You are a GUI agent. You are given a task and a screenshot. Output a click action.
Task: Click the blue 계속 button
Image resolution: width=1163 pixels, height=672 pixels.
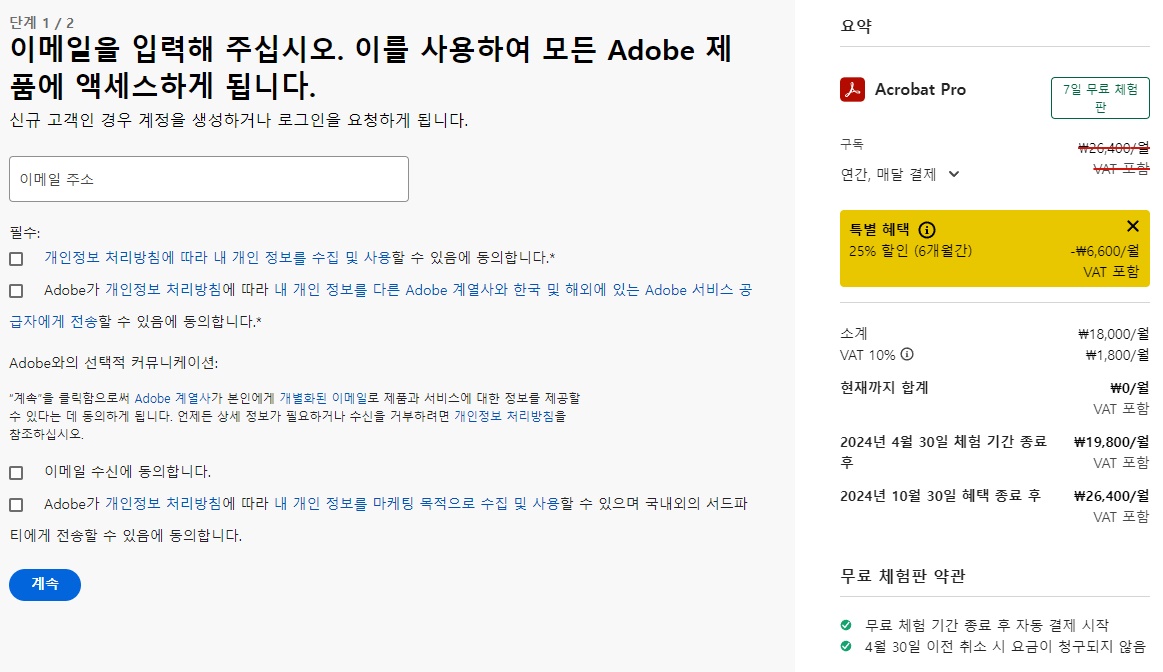pyautogui.click(x=44, y=584)
